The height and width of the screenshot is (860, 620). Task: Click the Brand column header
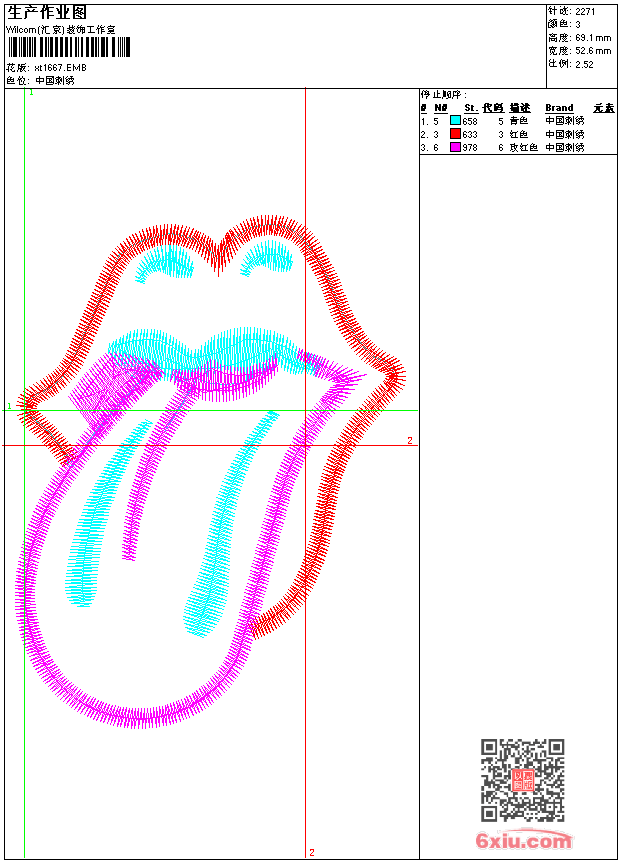(x=559, y=108)
